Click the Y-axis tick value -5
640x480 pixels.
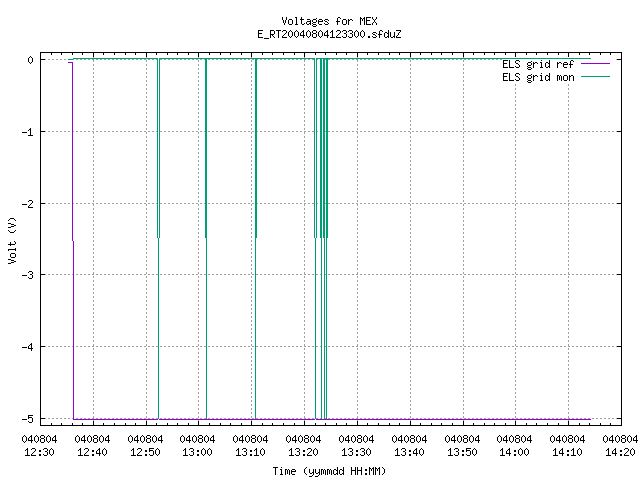coord(28,419)
